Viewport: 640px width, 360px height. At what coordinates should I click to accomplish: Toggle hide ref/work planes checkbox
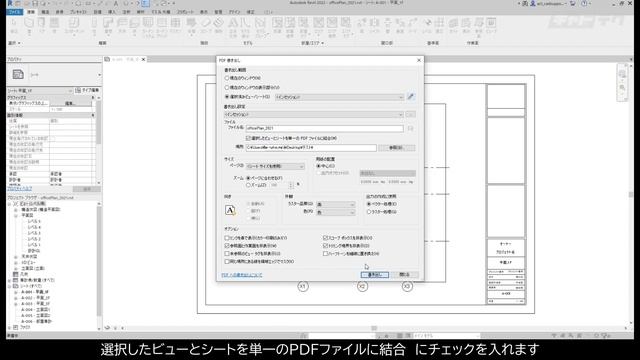tap(227, 246)
